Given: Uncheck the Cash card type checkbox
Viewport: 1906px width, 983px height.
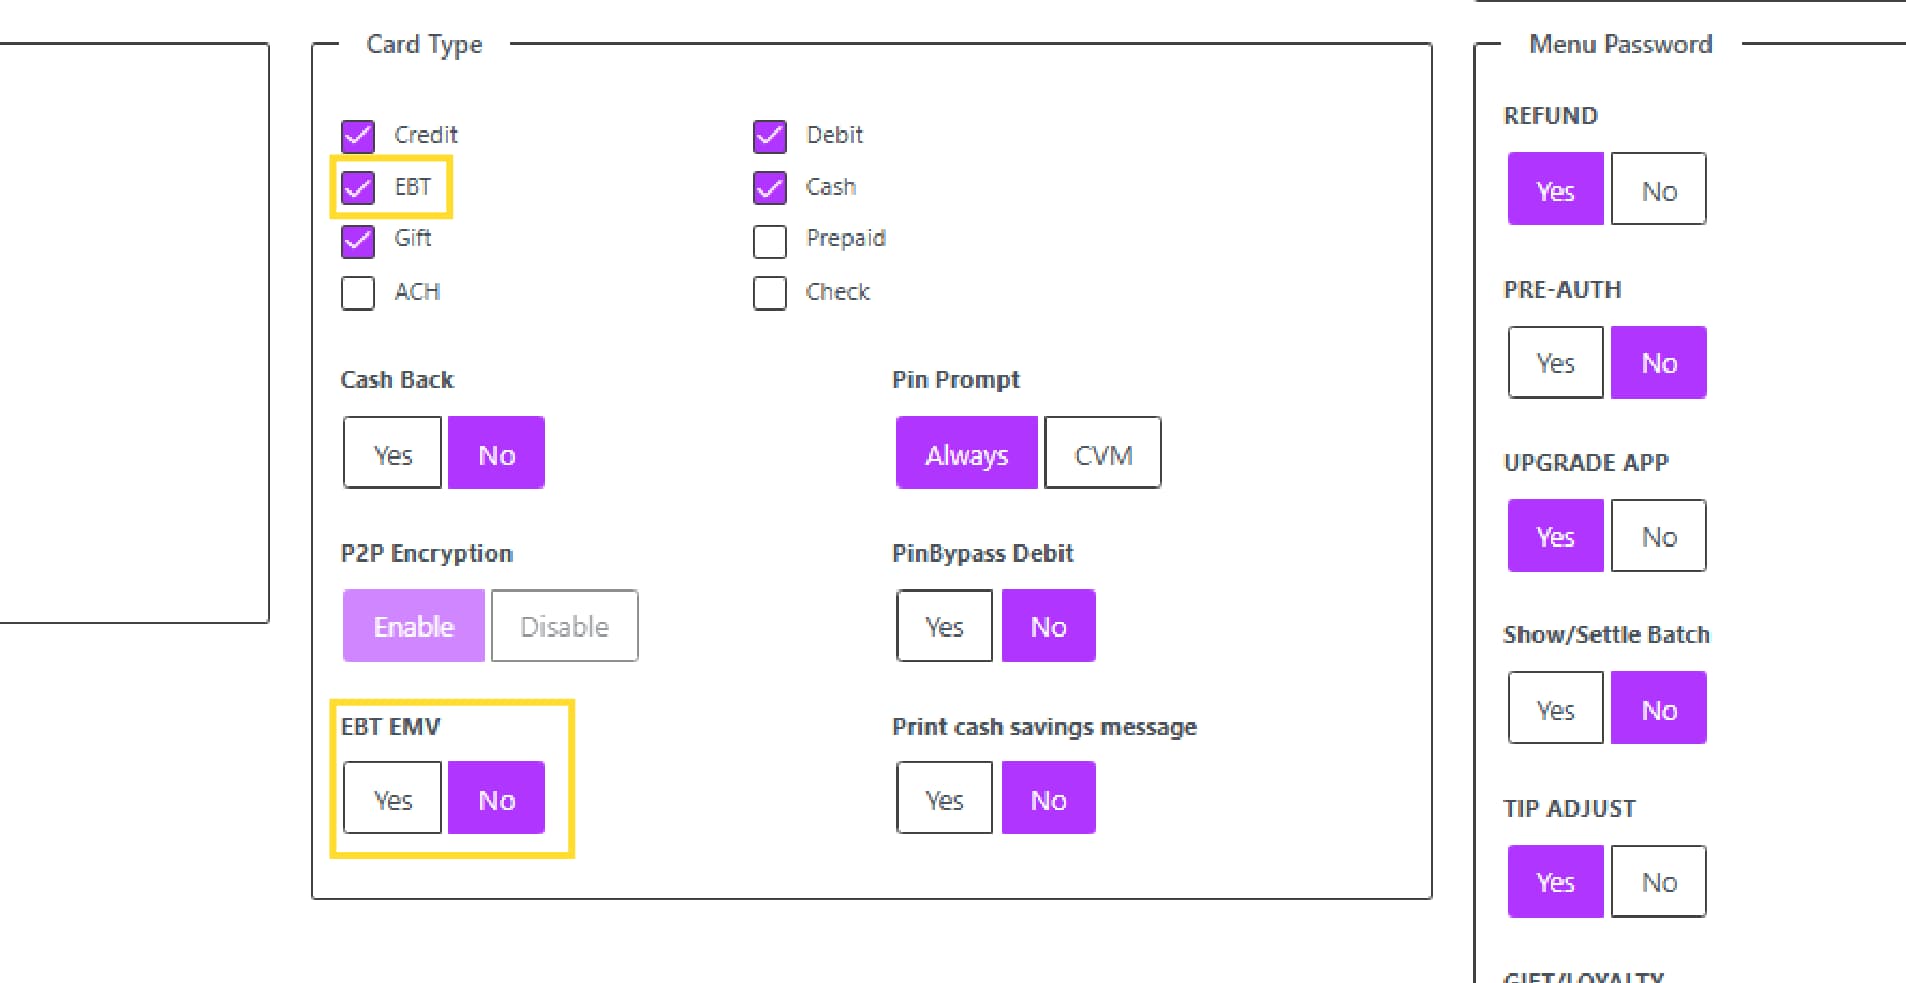Looking at the screenshot, I should [770, 188].
